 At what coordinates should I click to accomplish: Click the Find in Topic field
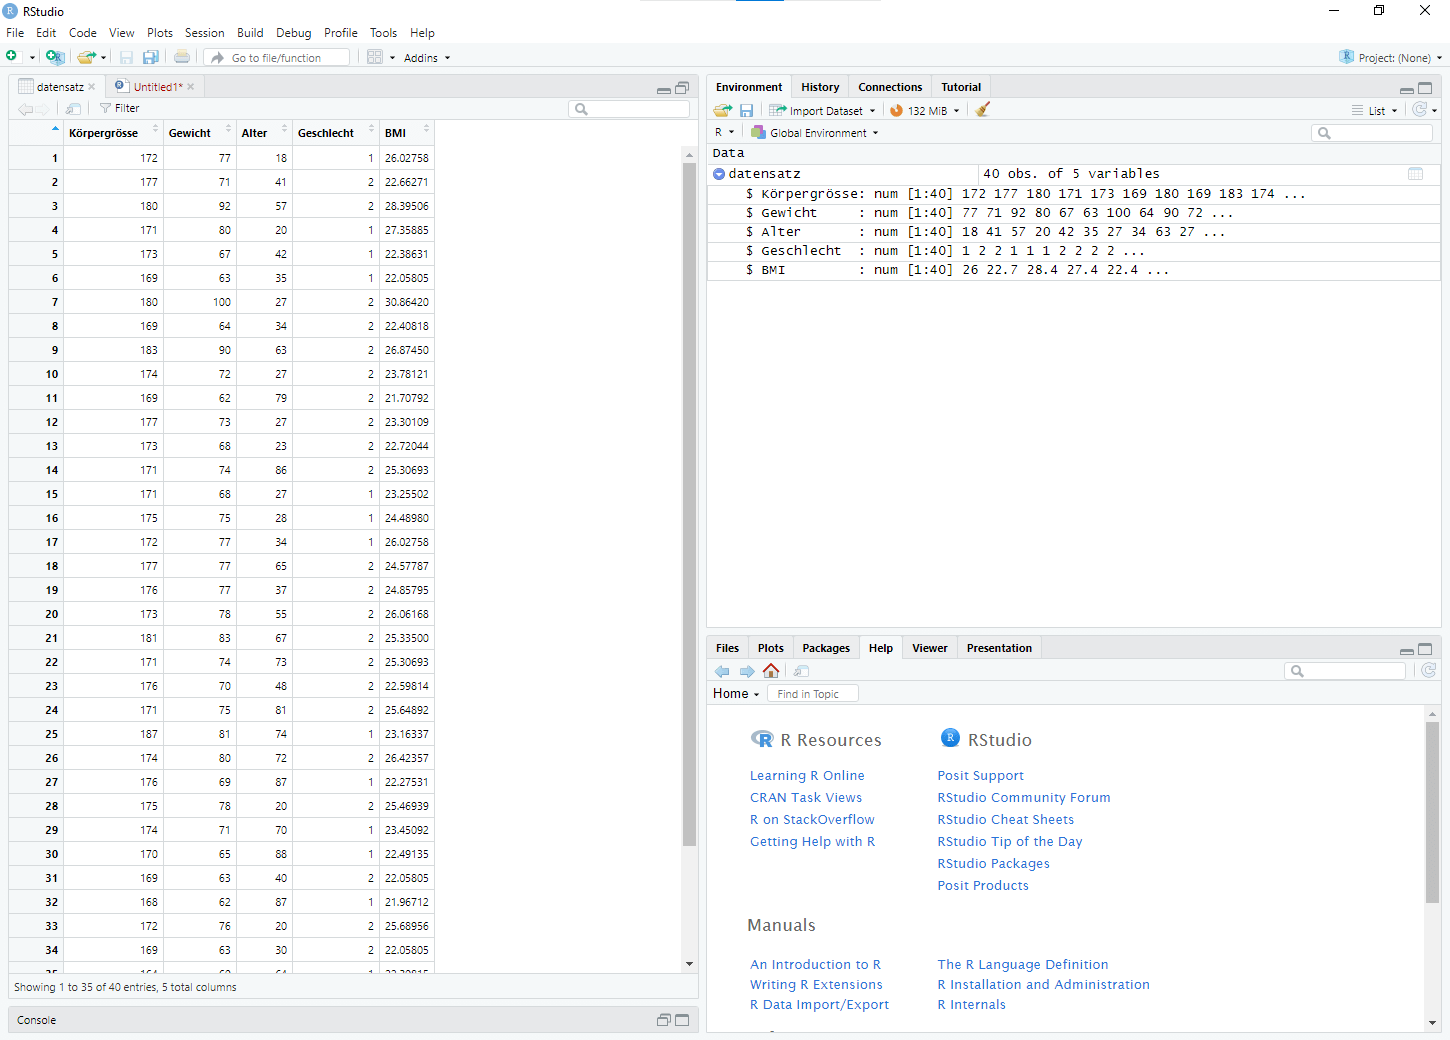click(x=813, y=694)
